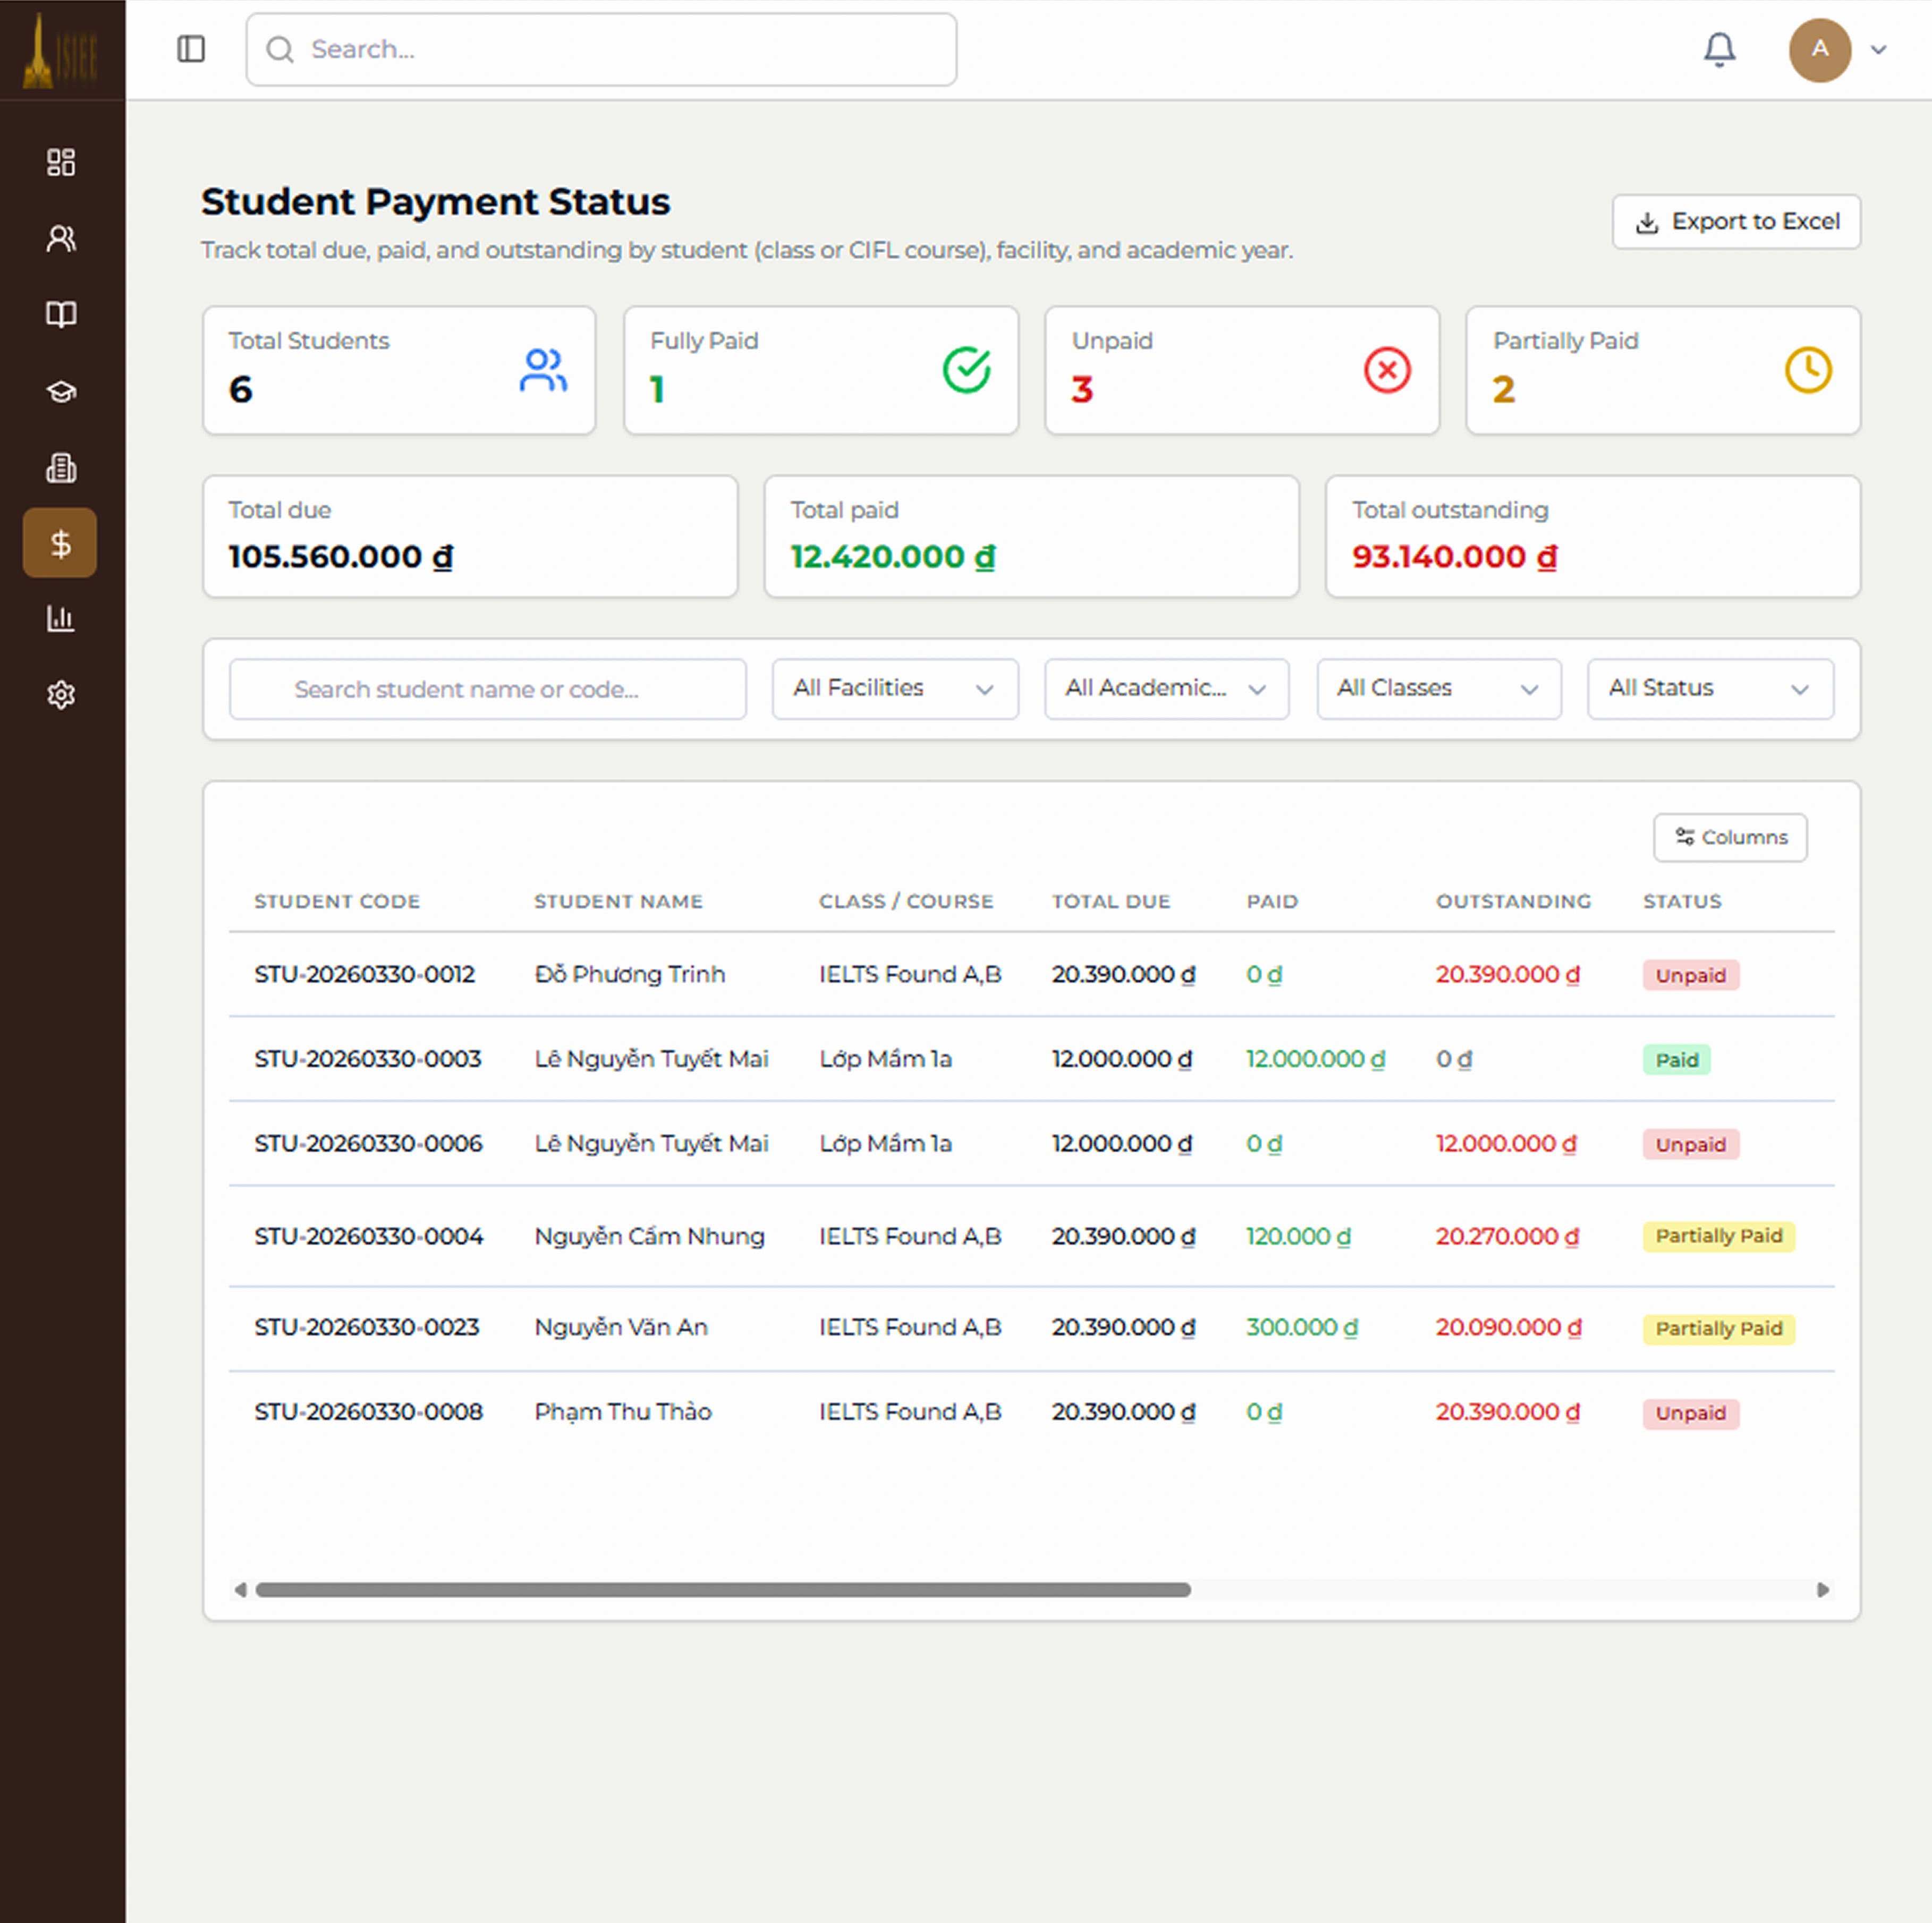This screenshot has height=1923, width=1932.
Task: Open the settings gear icon in sidebar
Action: point(61,694)
